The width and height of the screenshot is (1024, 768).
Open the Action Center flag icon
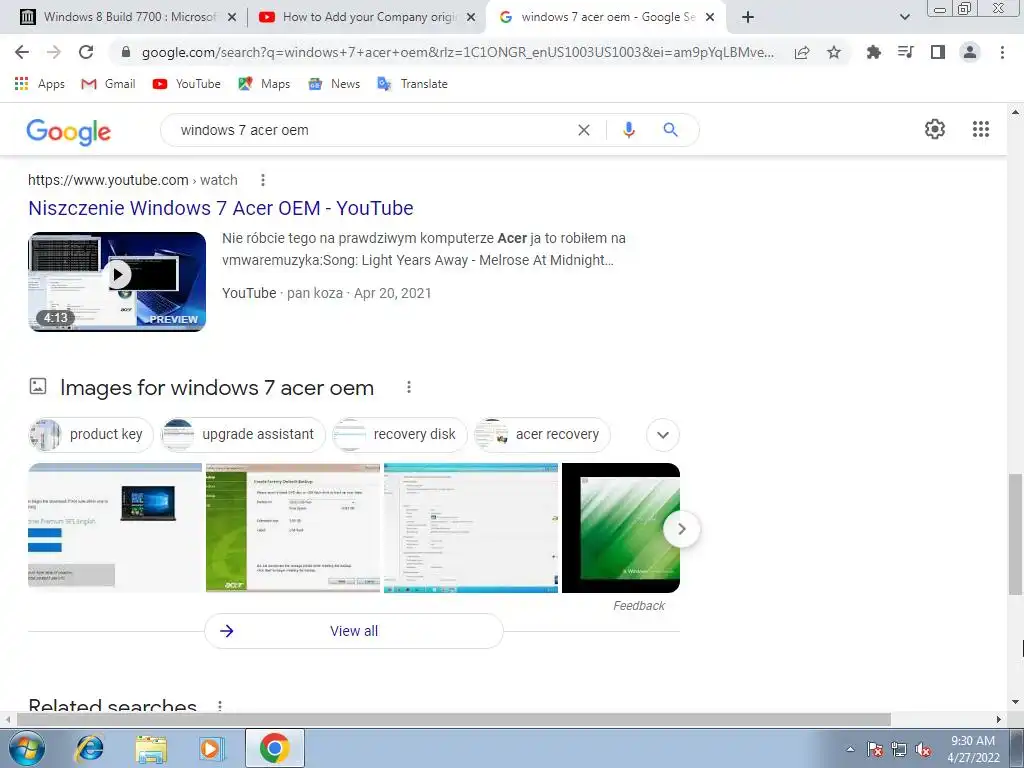point(875,749)
